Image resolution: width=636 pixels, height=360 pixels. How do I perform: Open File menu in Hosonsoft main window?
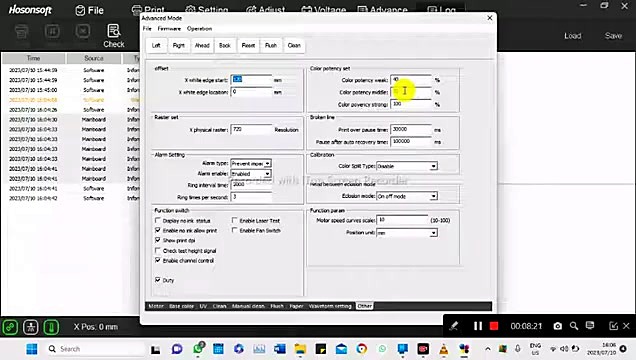pyautogui.click(x=90, y=10)
